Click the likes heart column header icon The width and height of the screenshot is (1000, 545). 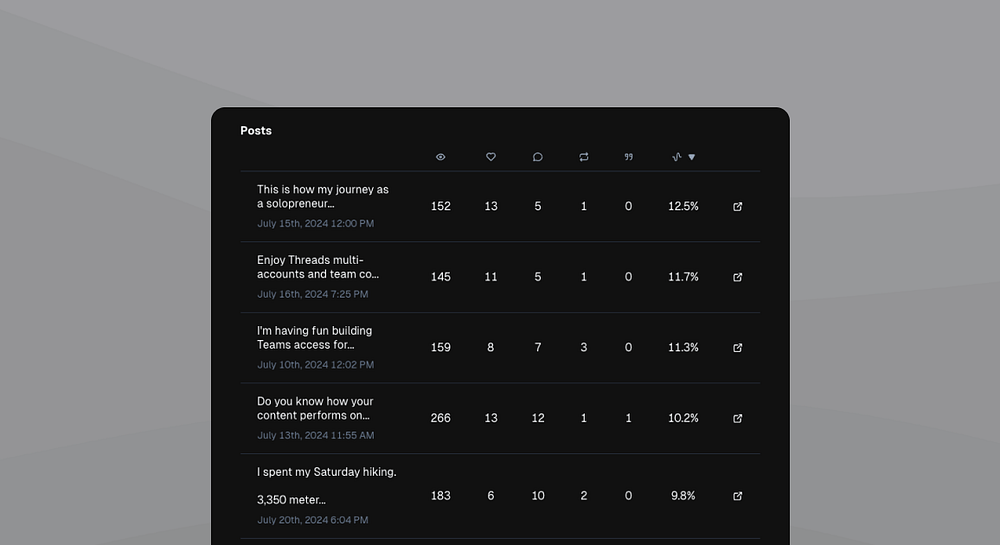coord(491,157)
